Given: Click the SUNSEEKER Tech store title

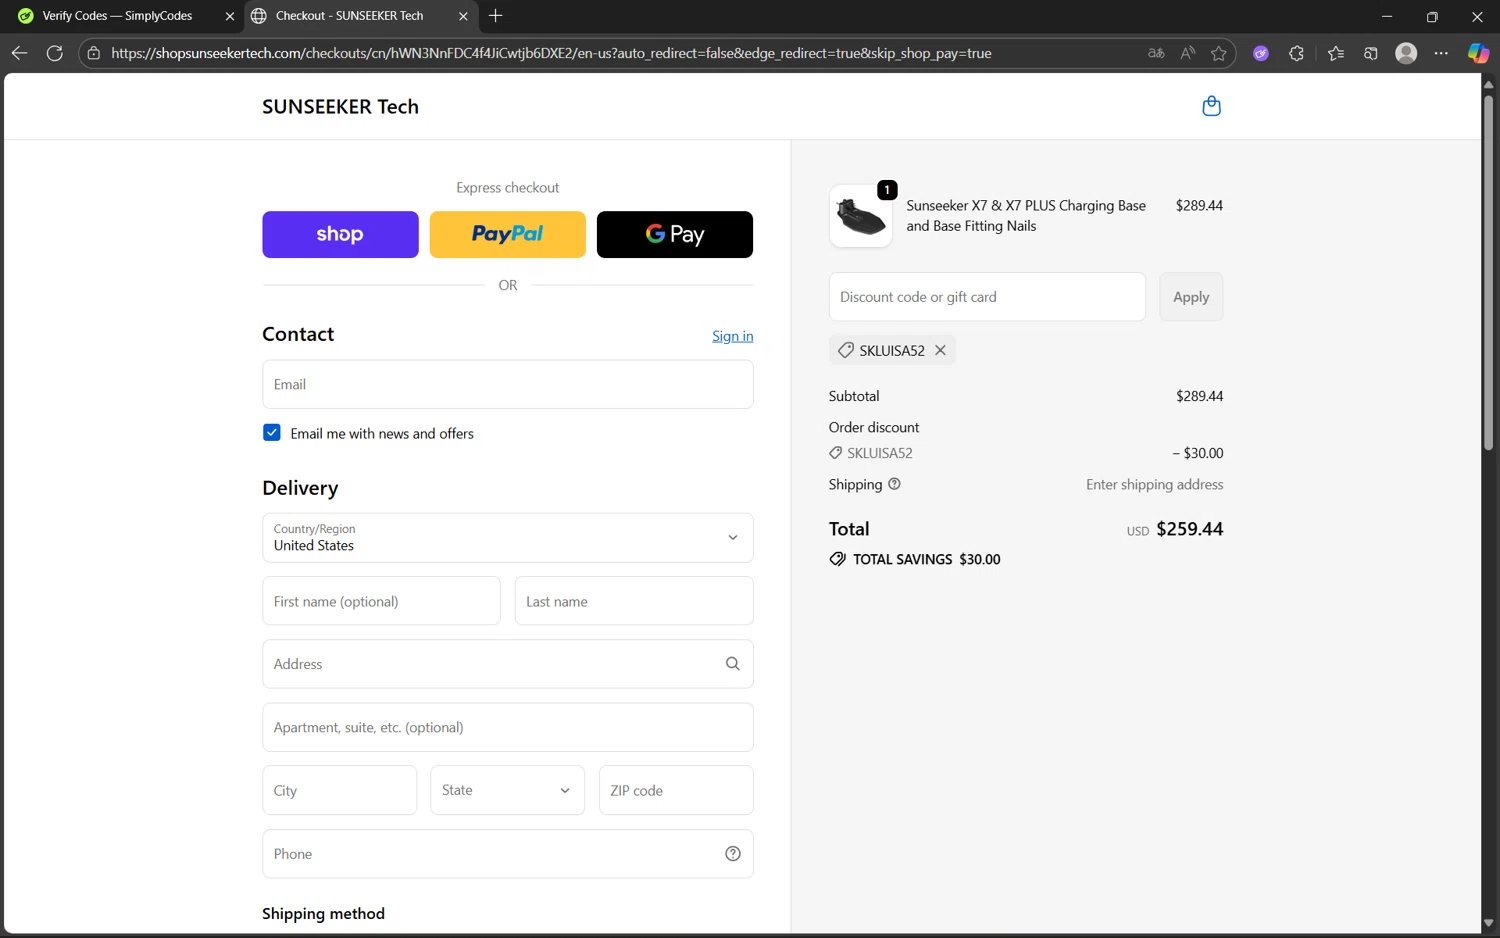Looking at the screenshot, I should pos(340,107).
